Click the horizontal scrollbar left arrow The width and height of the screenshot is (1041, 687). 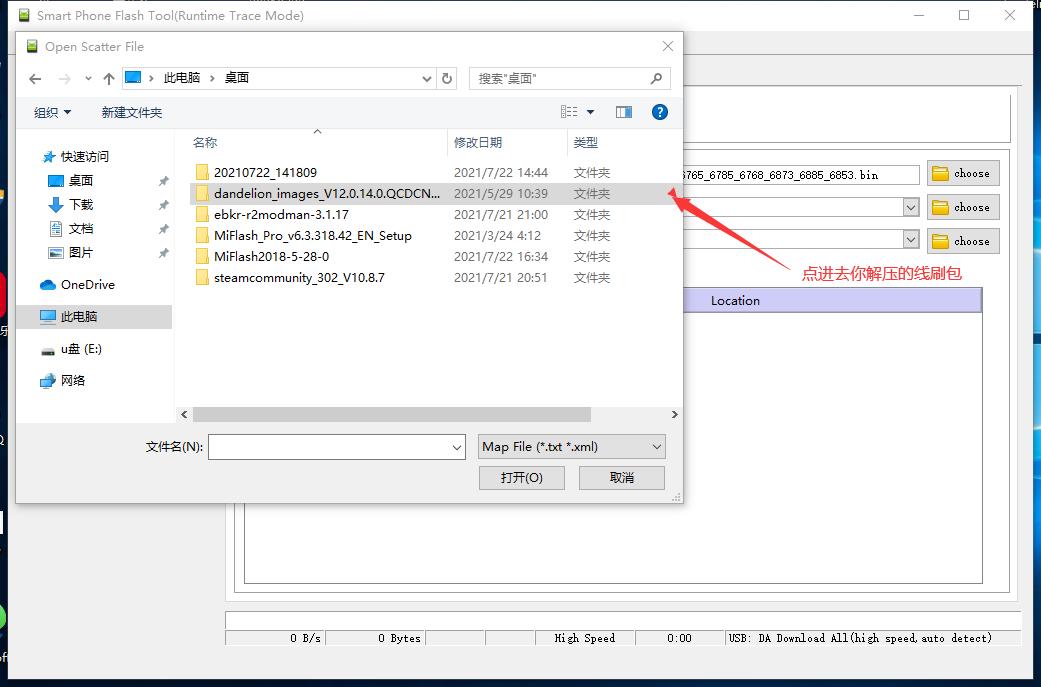point(184,414)
